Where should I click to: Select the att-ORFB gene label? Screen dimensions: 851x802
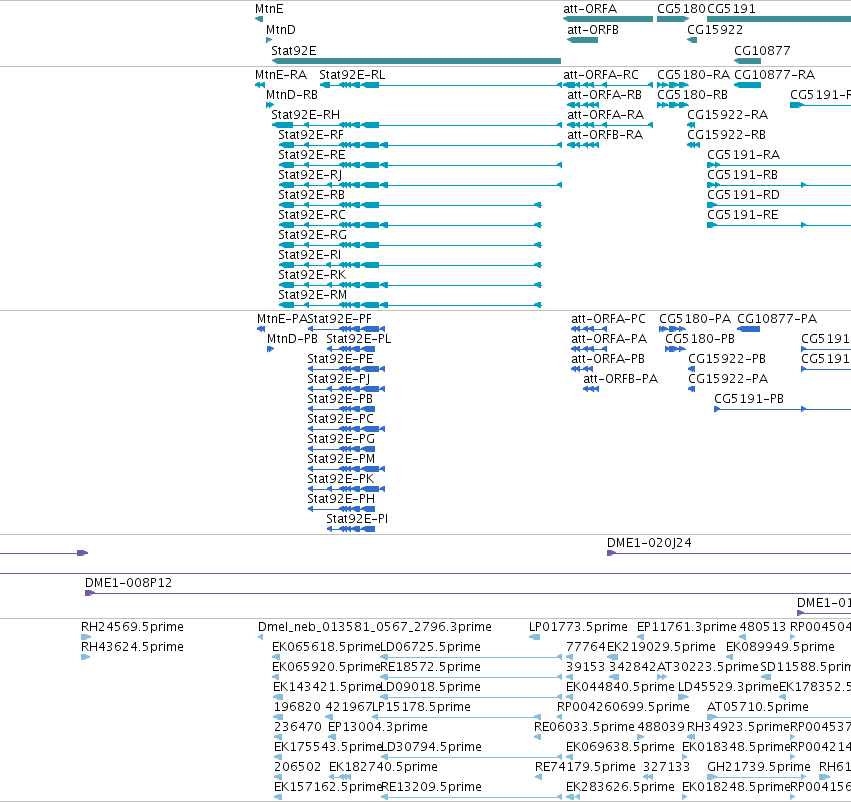(593, 29)
